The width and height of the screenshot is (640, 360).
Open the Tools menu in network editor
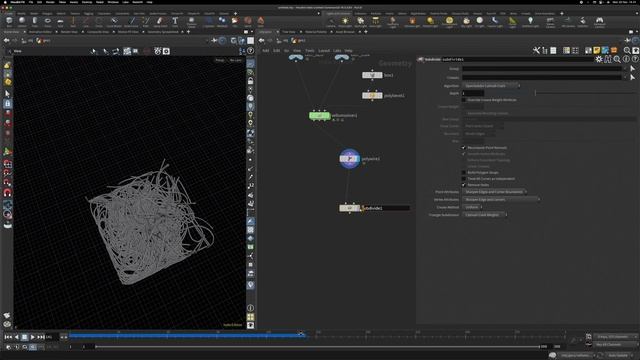(x=310, y=51)
